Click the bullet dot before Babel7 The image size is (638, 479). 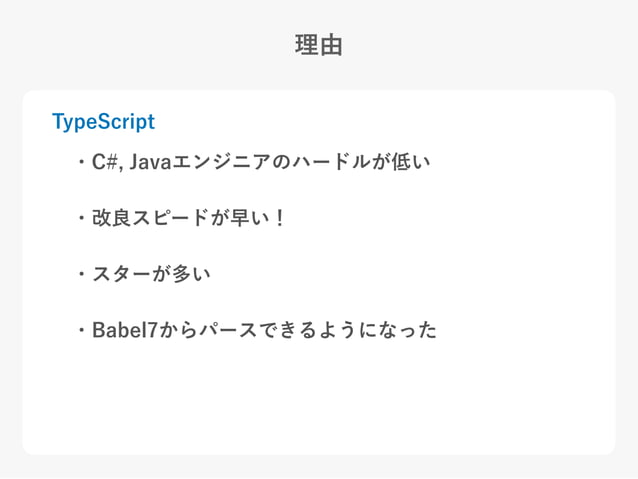tap(82, 330)
